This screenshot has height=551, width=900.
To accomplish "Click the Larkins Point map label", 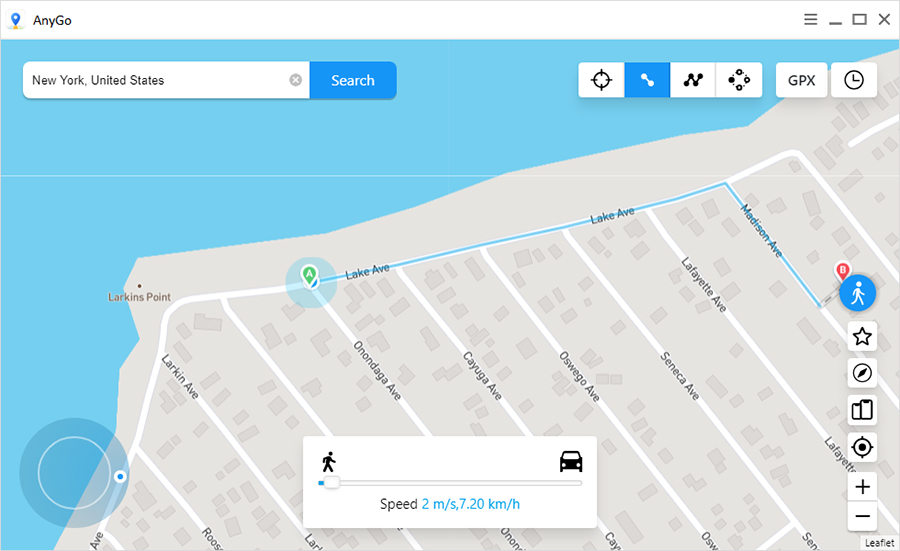I will pos(139,297).
